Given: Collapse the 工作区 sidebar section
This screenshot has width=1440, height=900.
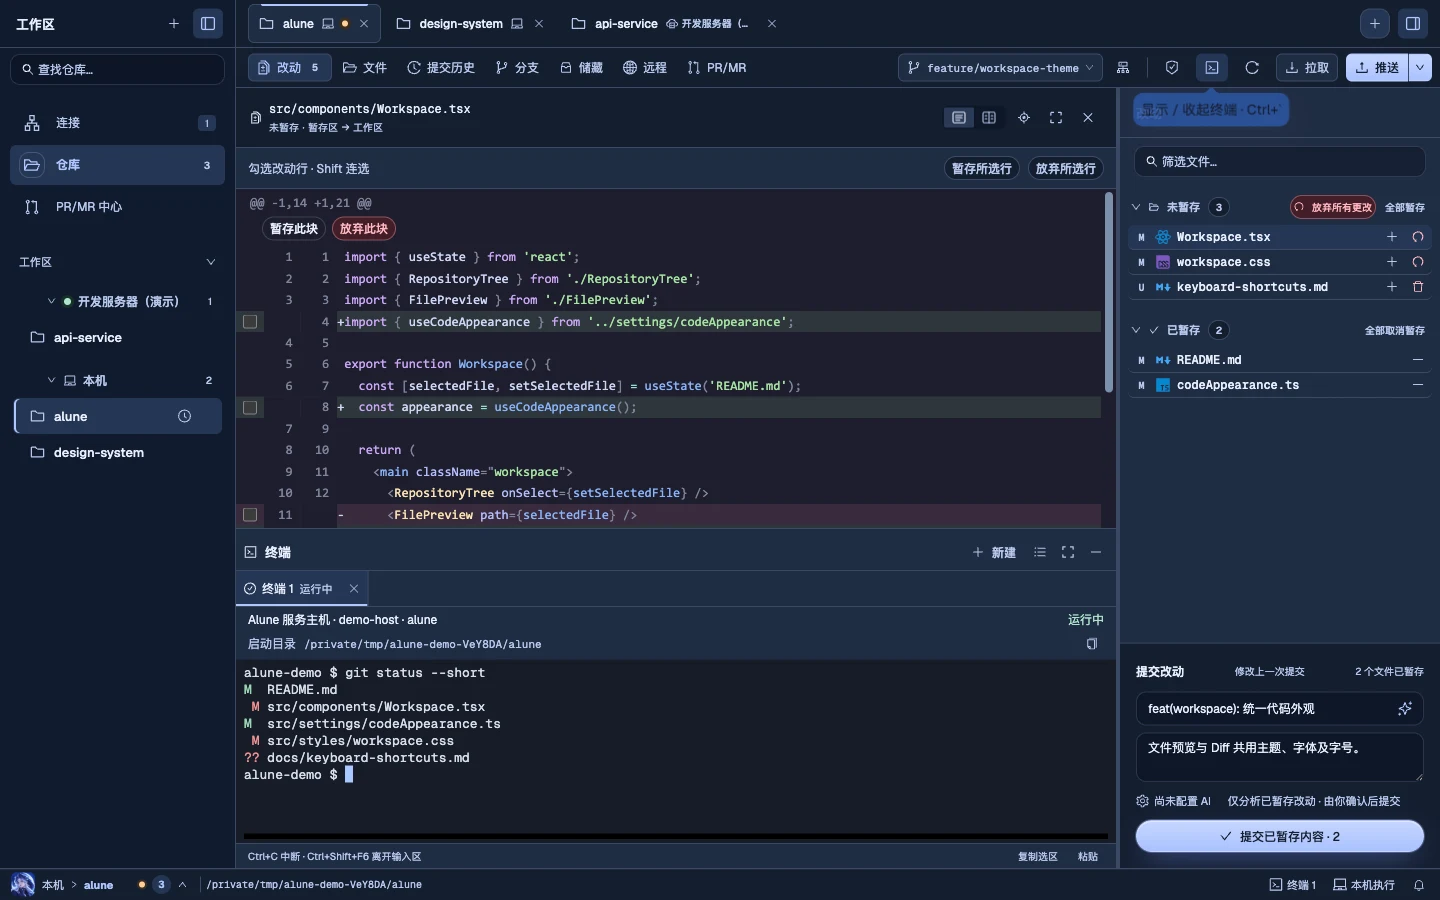Looking at the screenshot, I should point(210,262).
